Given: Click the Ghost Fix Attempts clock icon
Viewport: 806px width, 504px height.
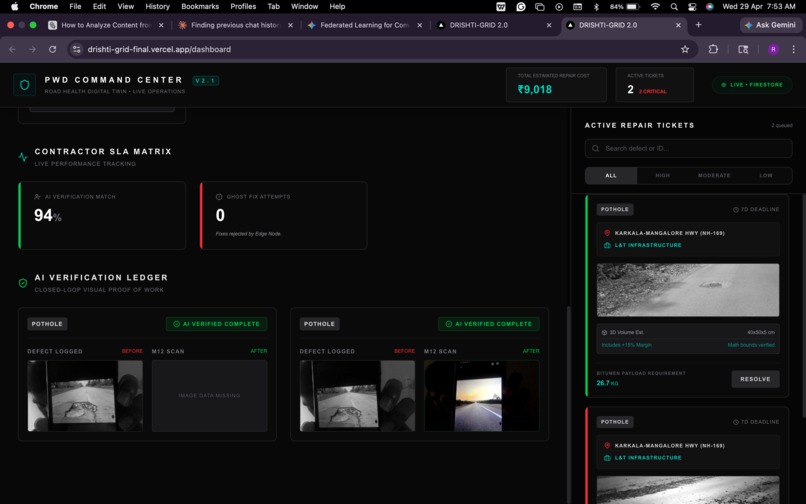Looking at the screenshot, I should point(219,196).
